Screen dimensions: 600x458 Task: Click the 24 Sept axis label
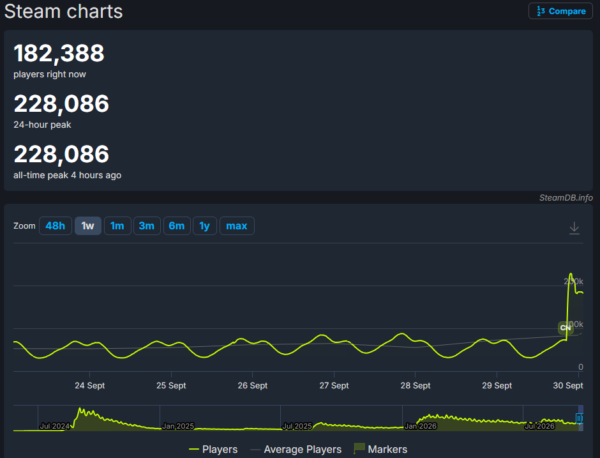point(90,386)
